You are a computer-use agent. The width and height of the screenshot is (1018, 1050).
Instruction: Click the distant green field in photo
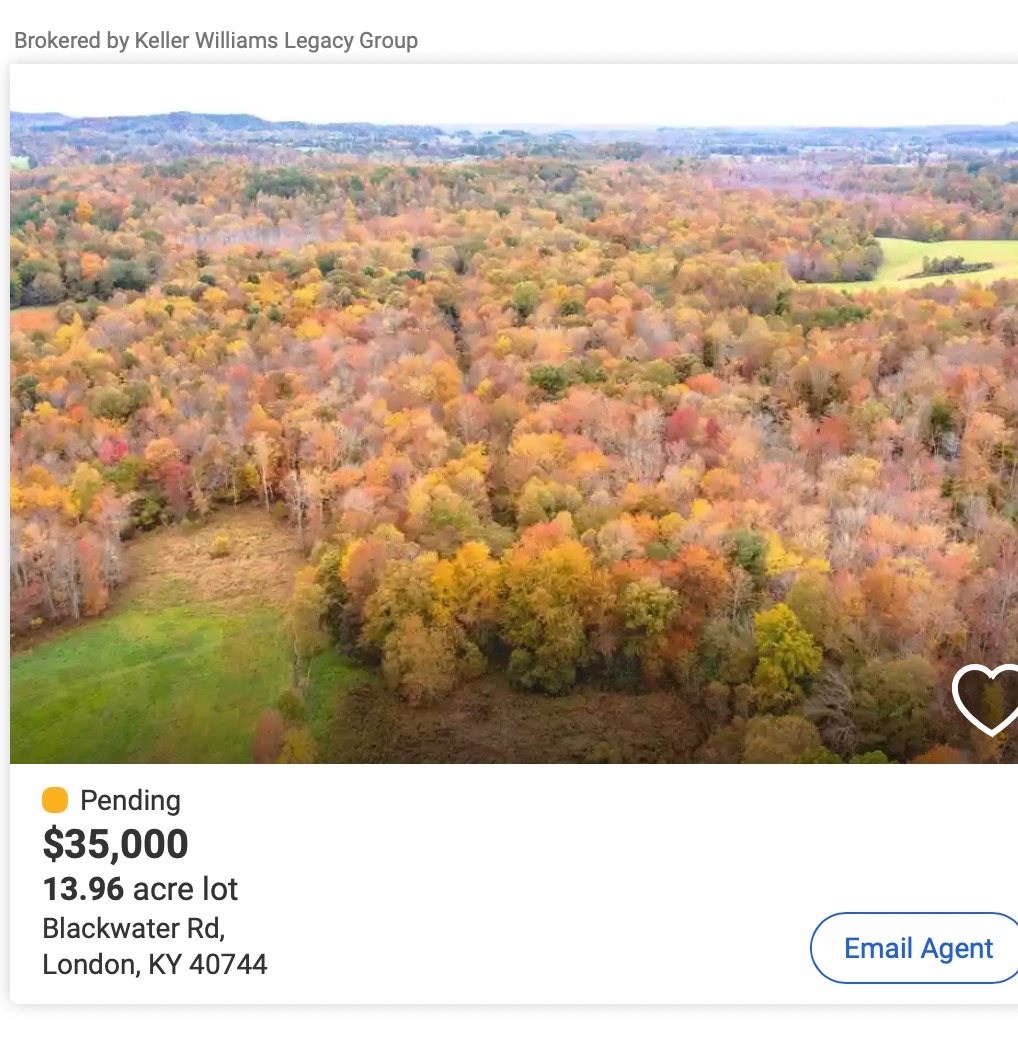tap(940, 260)
